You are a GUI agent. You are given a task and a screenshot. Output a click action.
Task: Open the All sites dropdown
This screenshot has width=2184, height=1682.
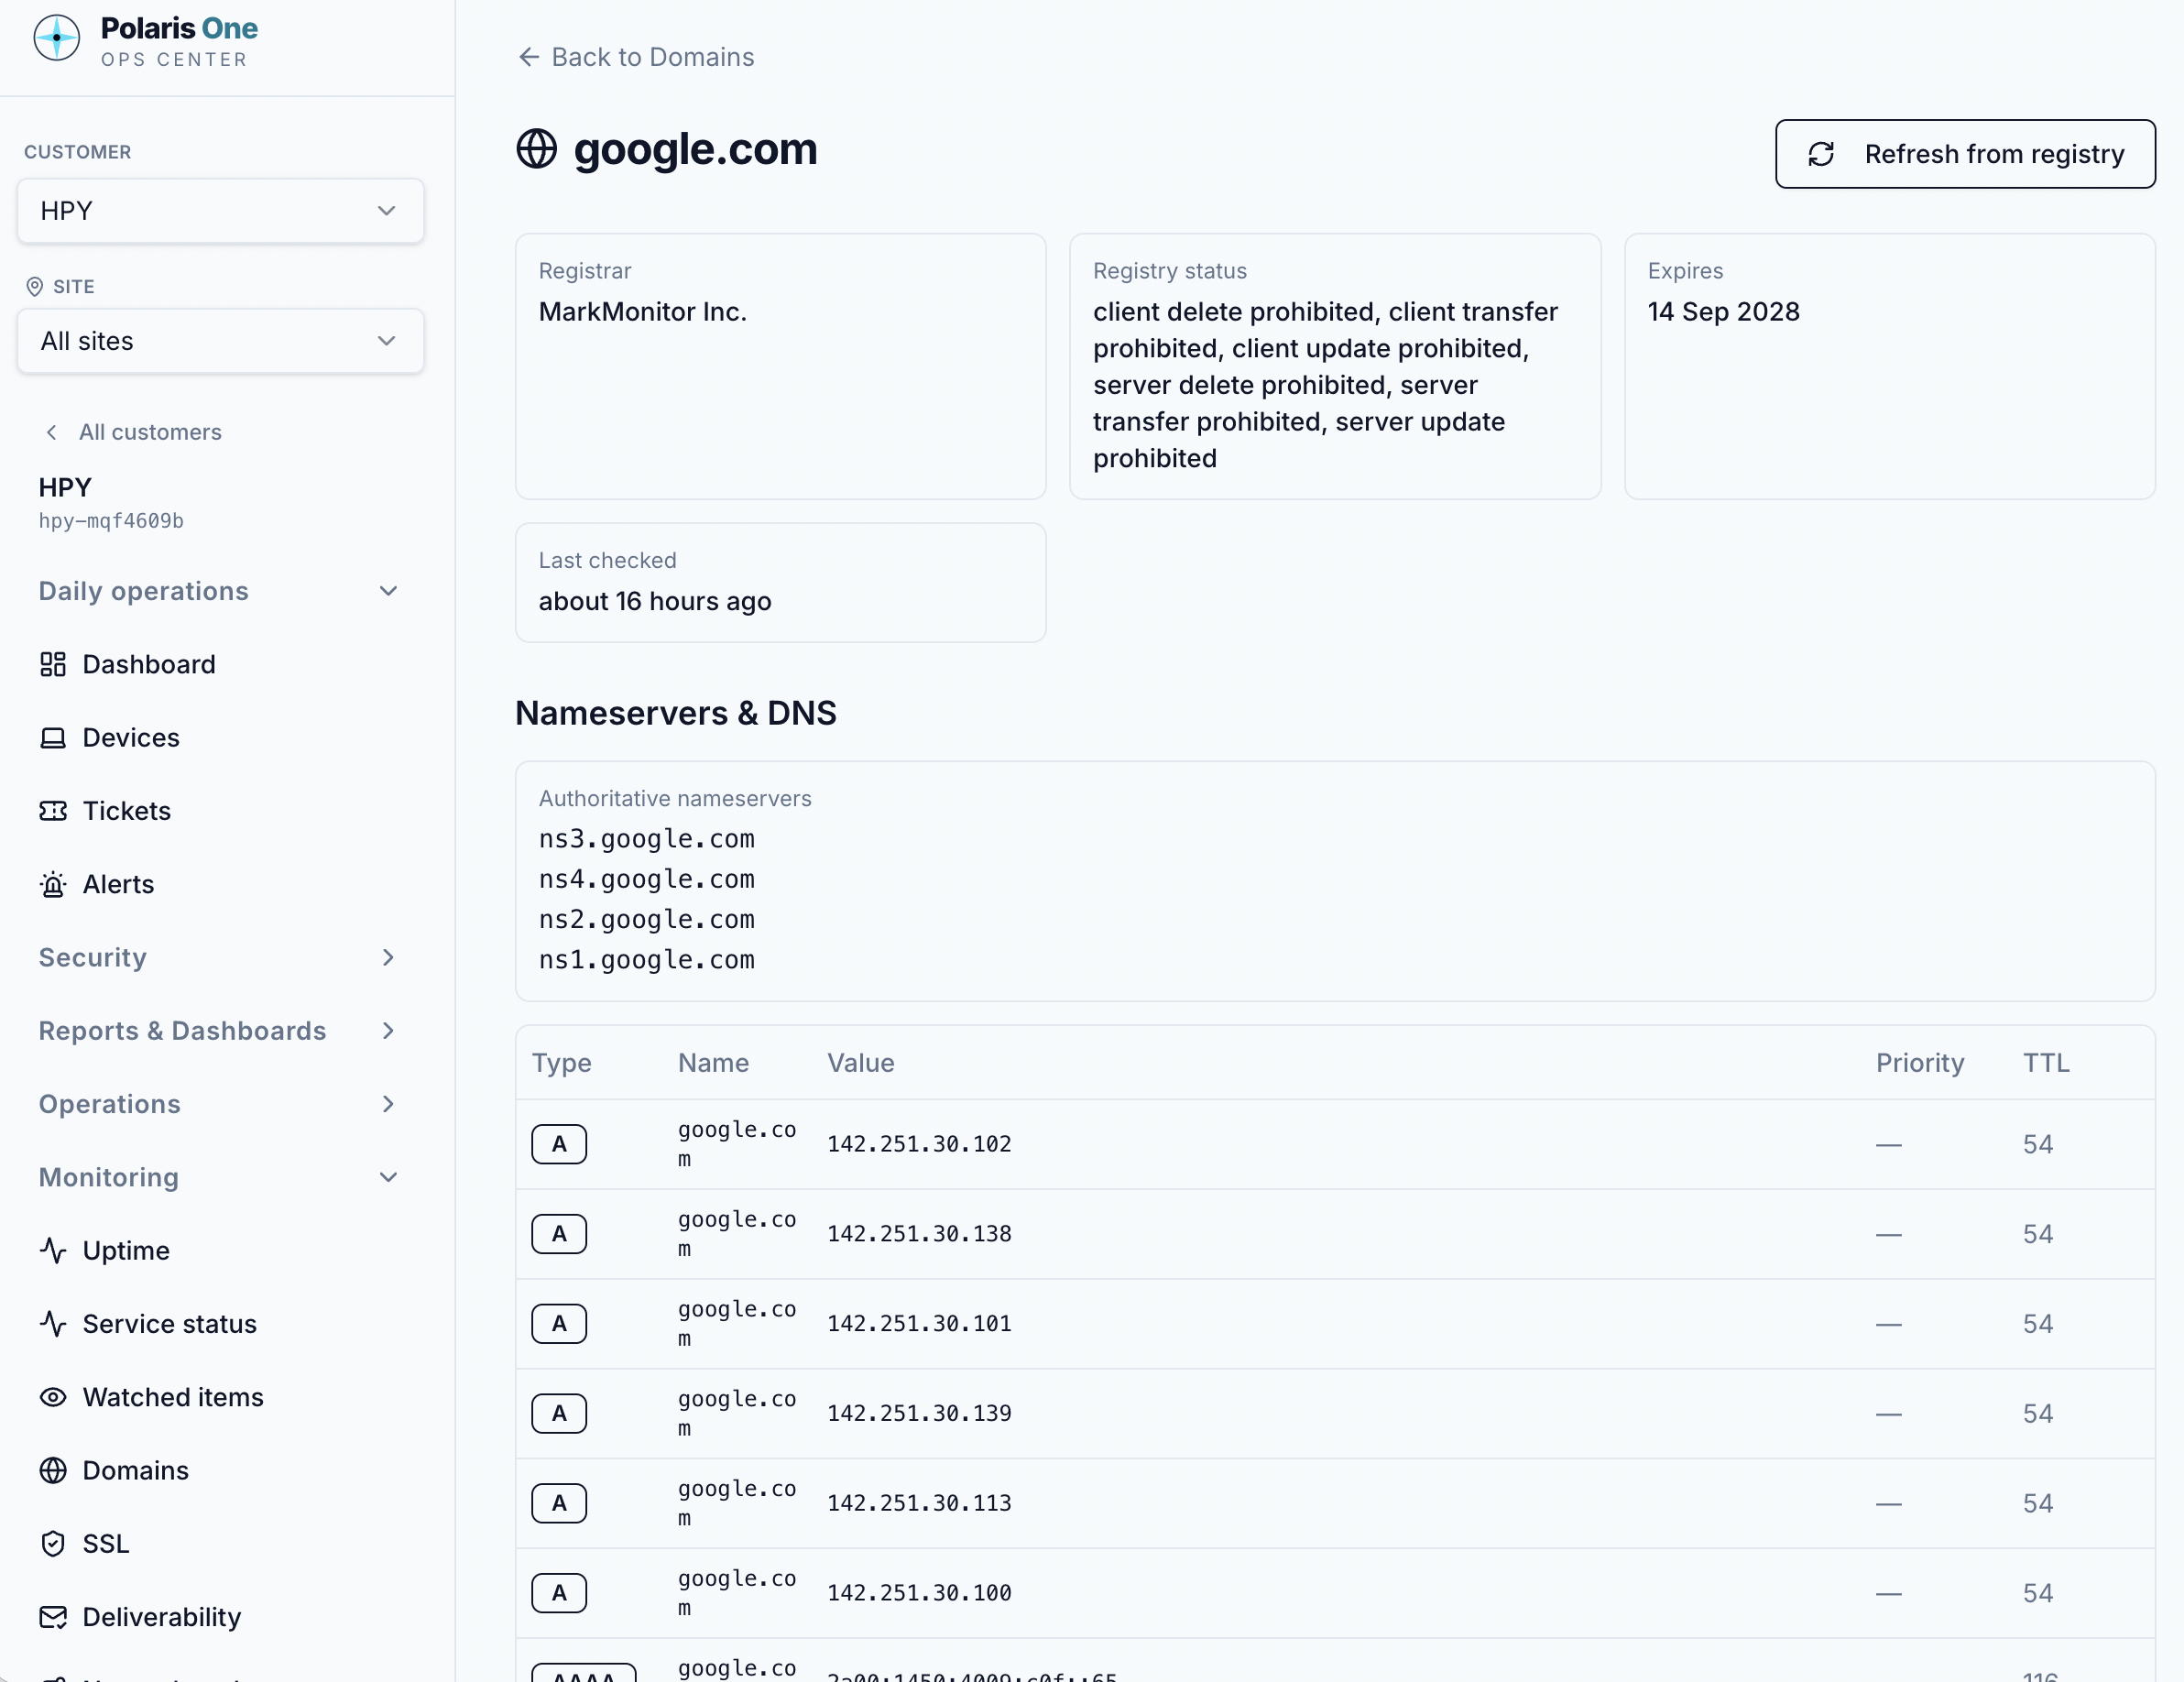tap(220, 341)
